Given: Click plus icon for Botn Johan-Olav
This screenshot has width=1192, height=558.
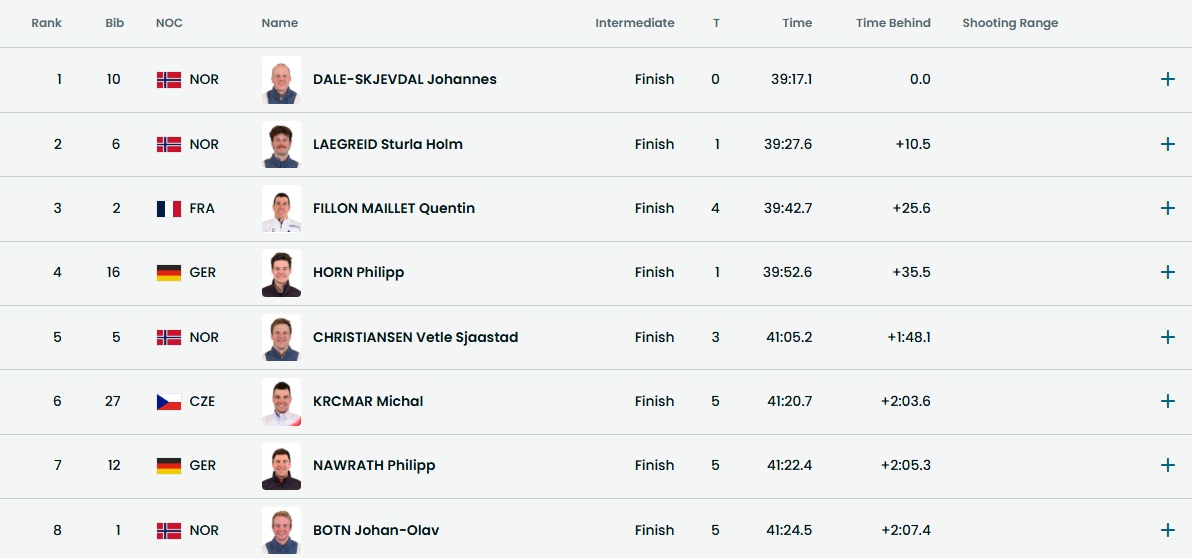Looking at the screenshot, I should click(1167, 530).
